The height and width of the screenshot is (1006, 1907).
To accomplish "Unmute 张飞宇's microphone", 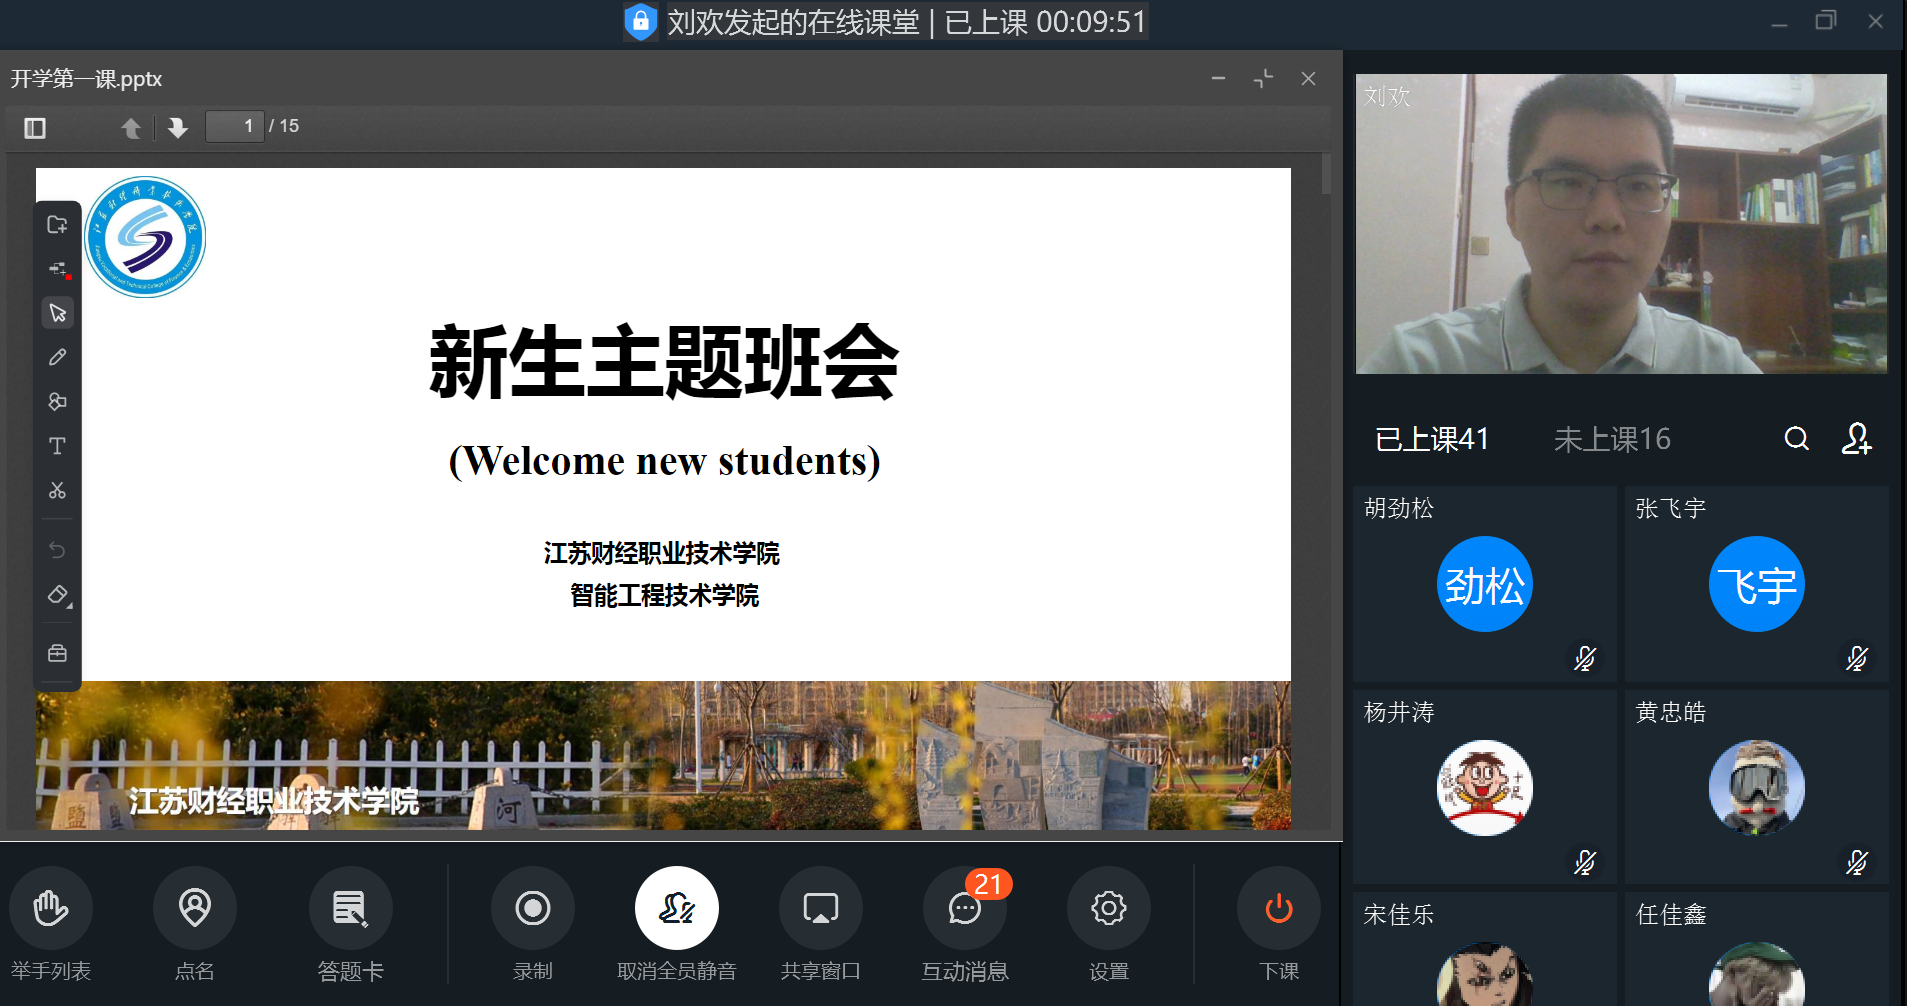I will point(1856,658).
